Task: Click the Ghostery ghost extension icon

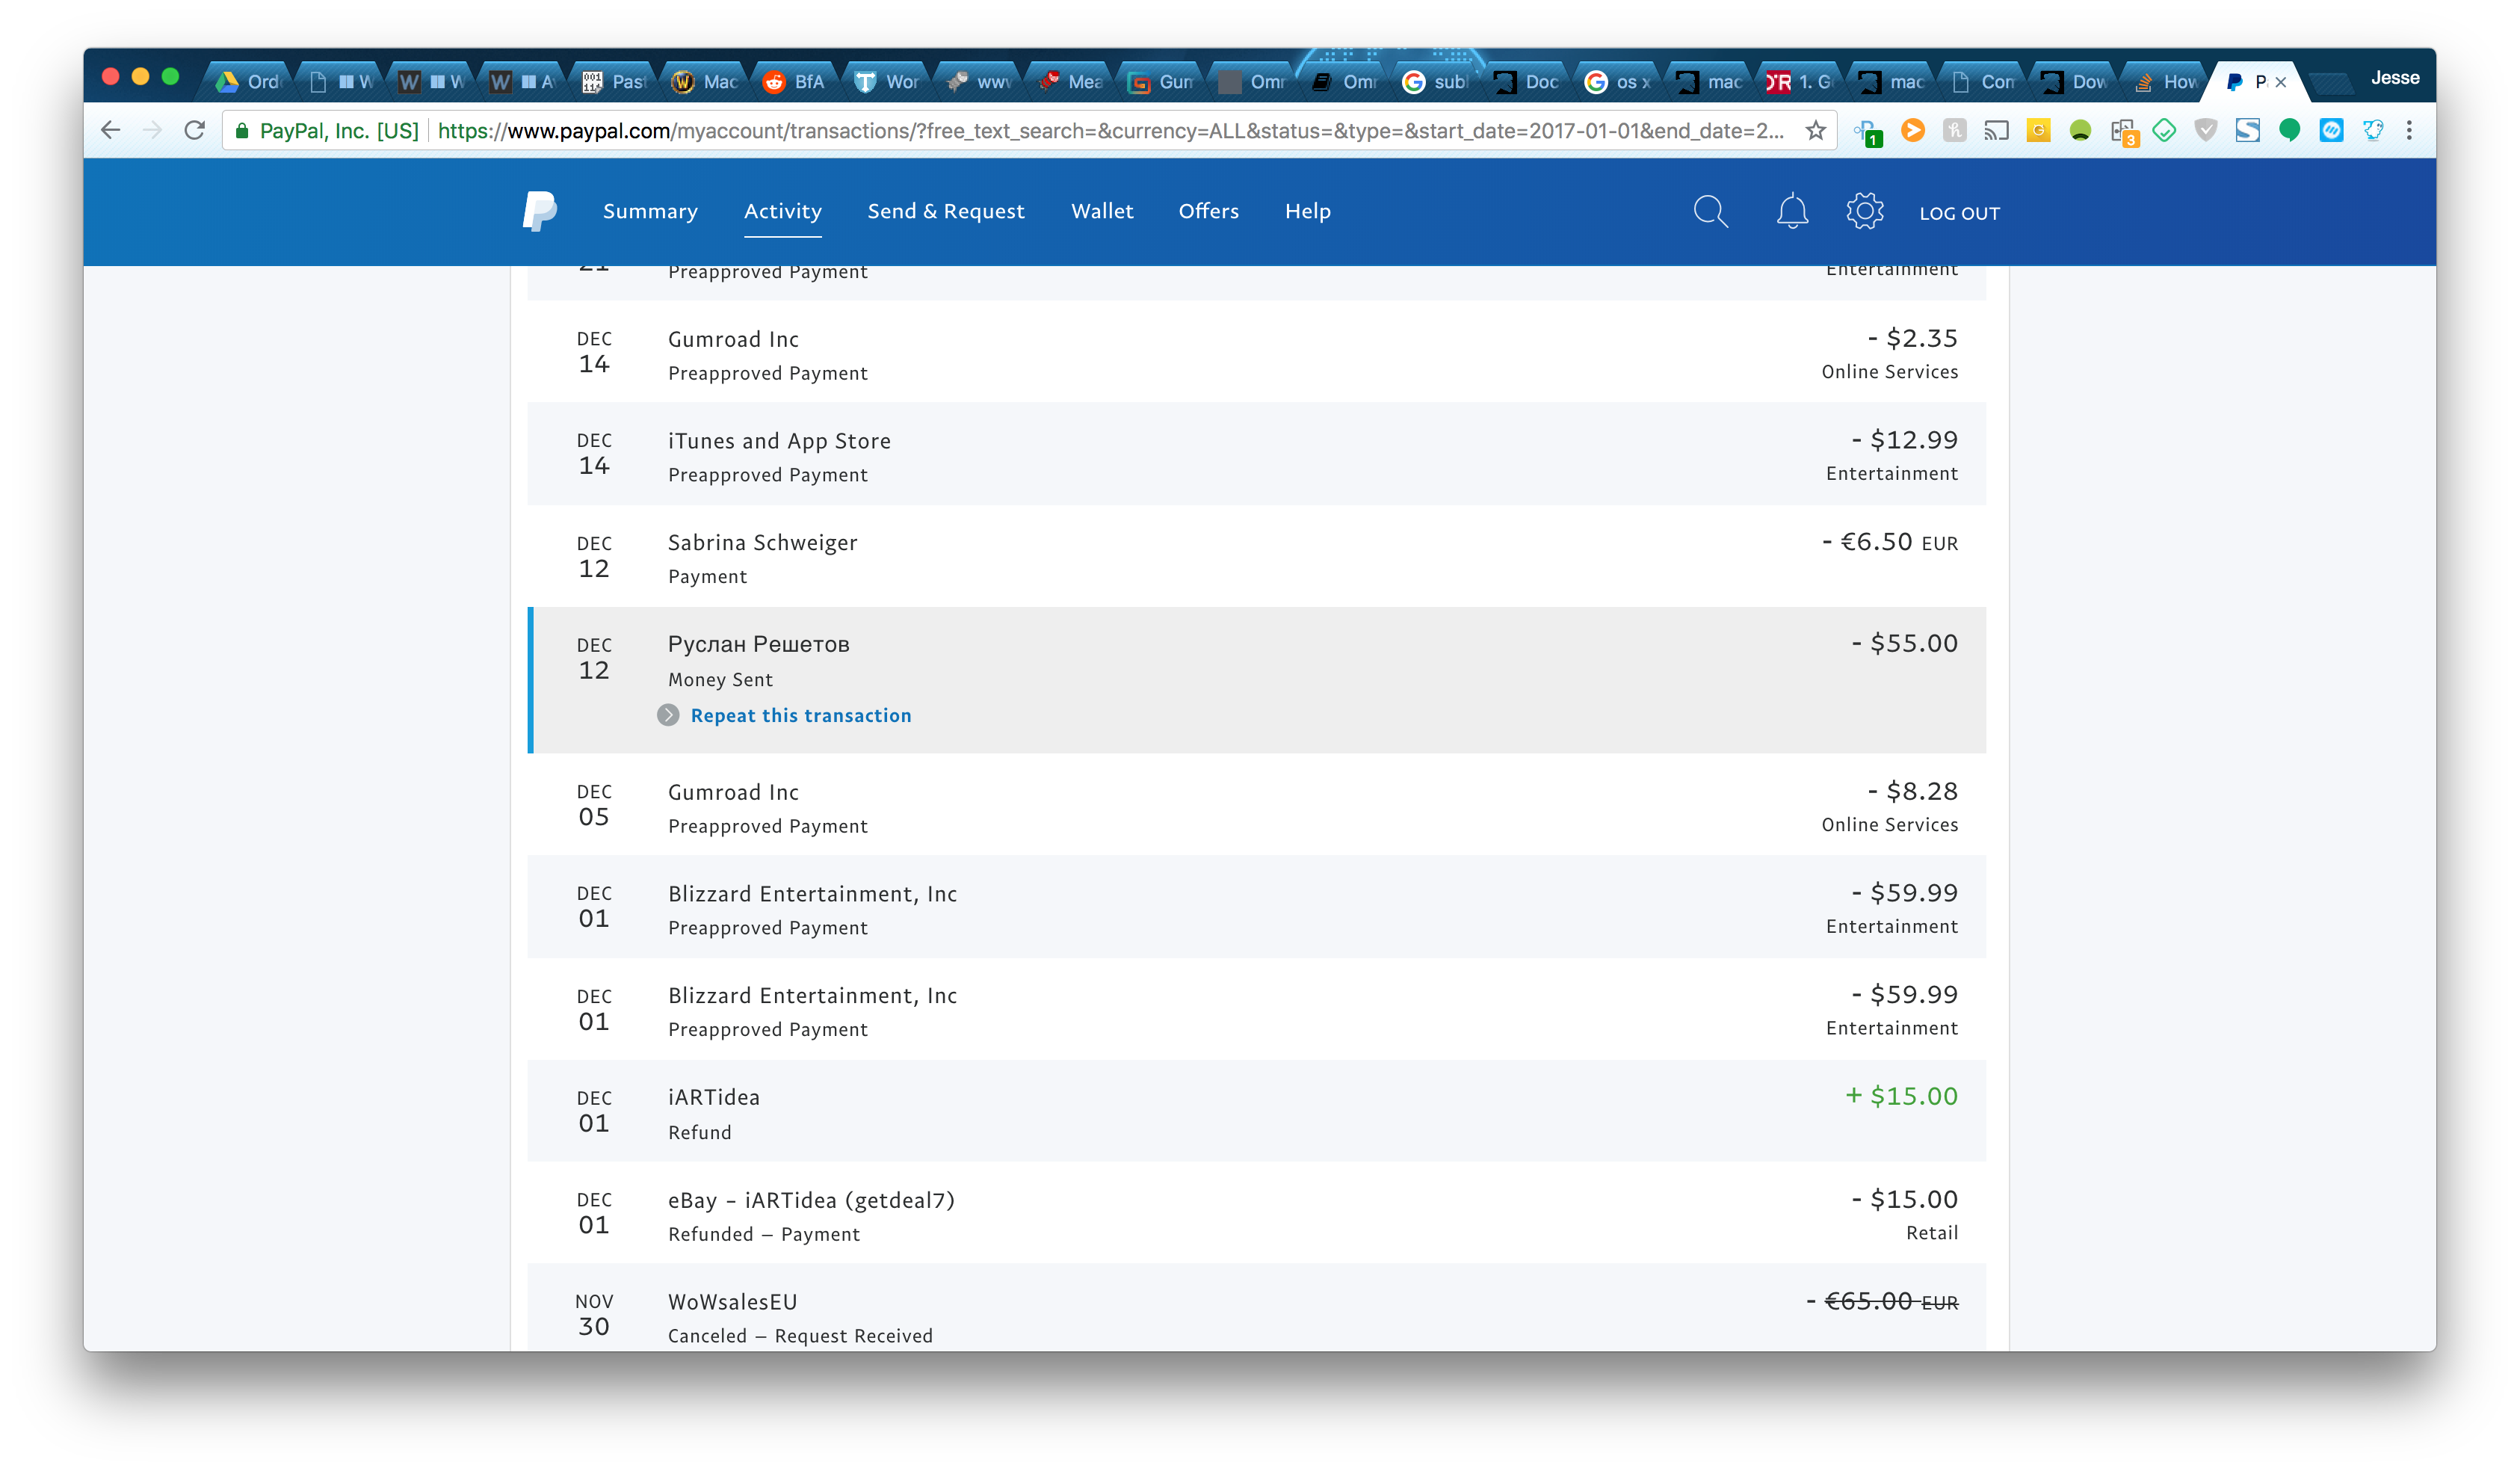Action: click(x=2373, y=130)
